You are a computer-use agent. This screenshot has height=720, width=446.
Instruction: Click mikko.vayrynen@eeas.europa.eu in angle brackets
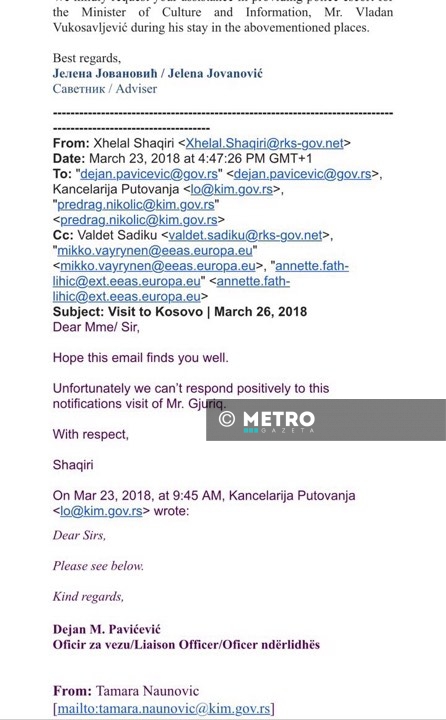158,266
